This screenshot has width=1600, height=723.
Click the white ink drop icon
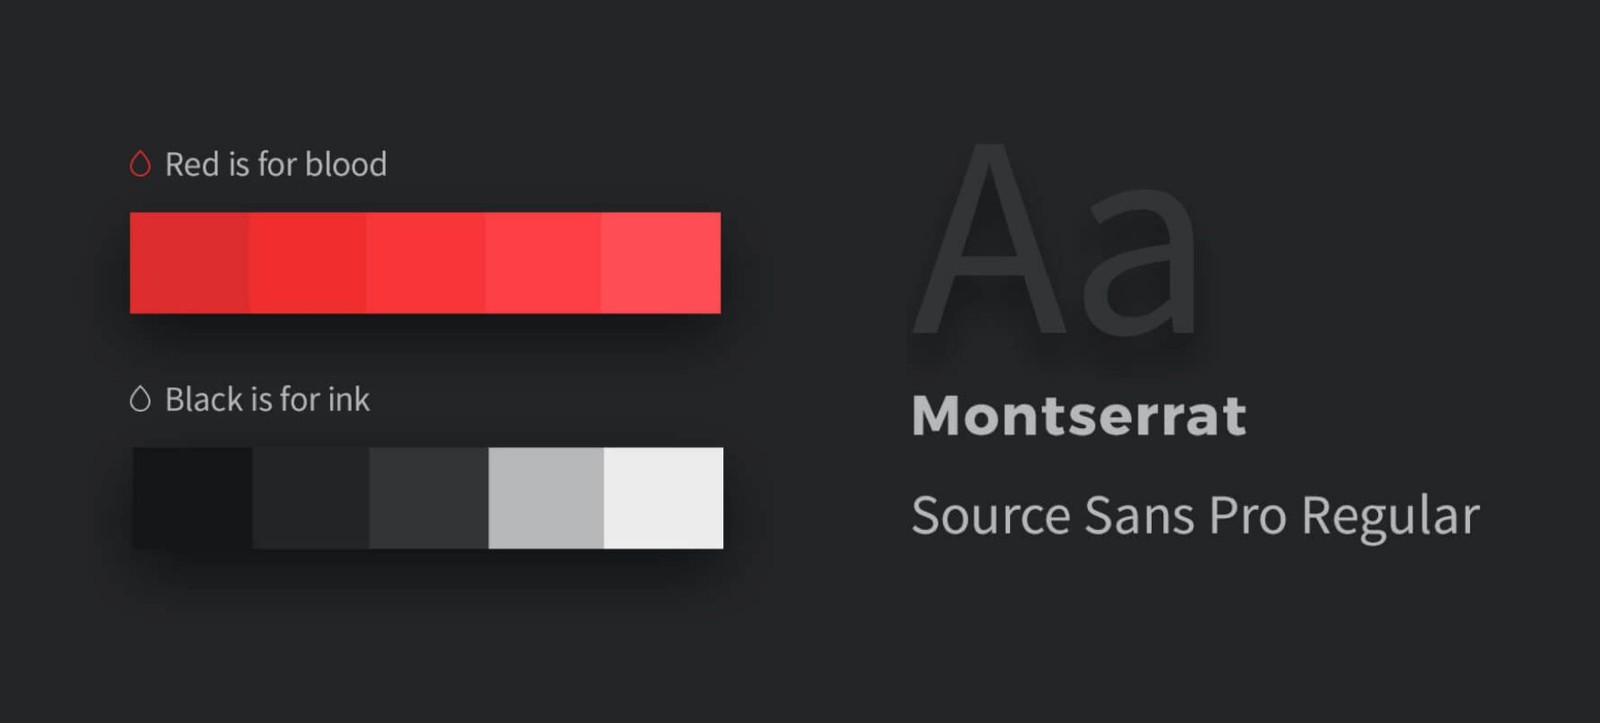pyautogui.click(x=140, y=399)
